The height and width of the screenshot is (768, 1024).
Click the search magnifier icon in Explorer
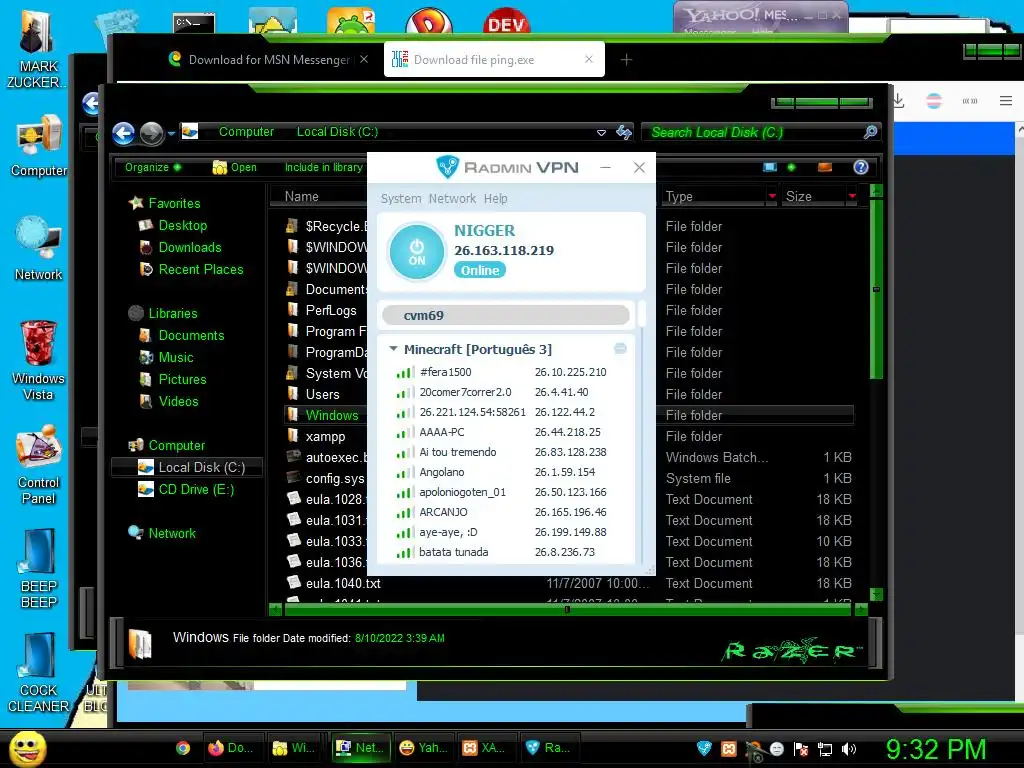[x=871, y=133]
